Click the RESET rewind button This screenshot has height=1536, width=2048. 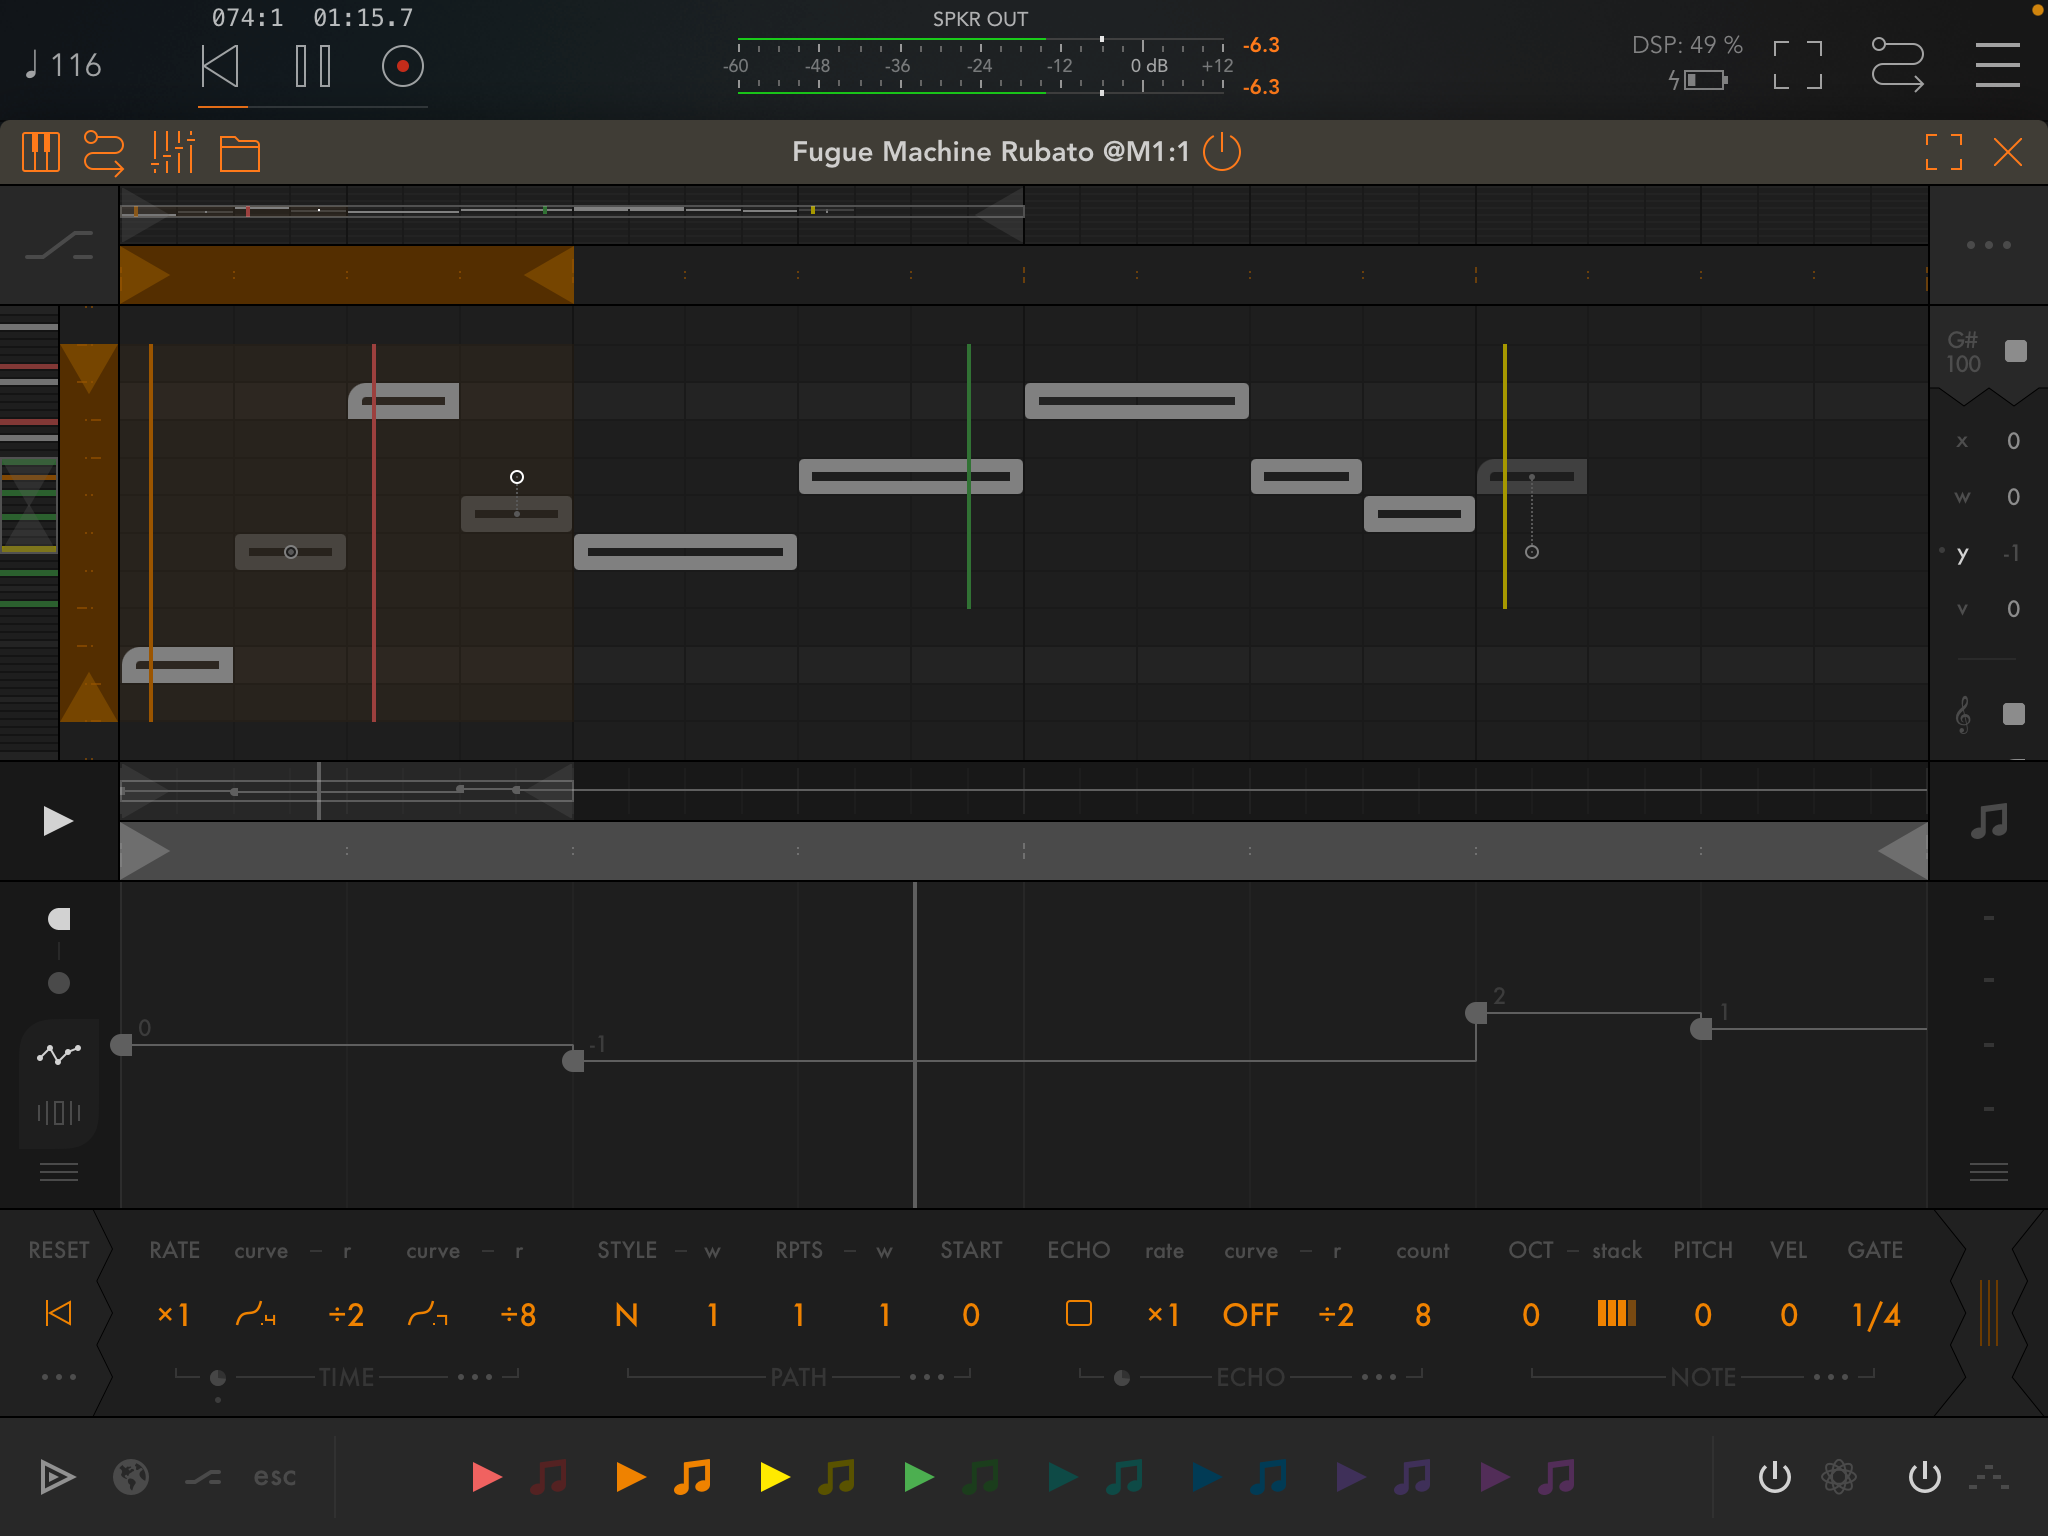pyautogui.click(x=59, y=1313)
